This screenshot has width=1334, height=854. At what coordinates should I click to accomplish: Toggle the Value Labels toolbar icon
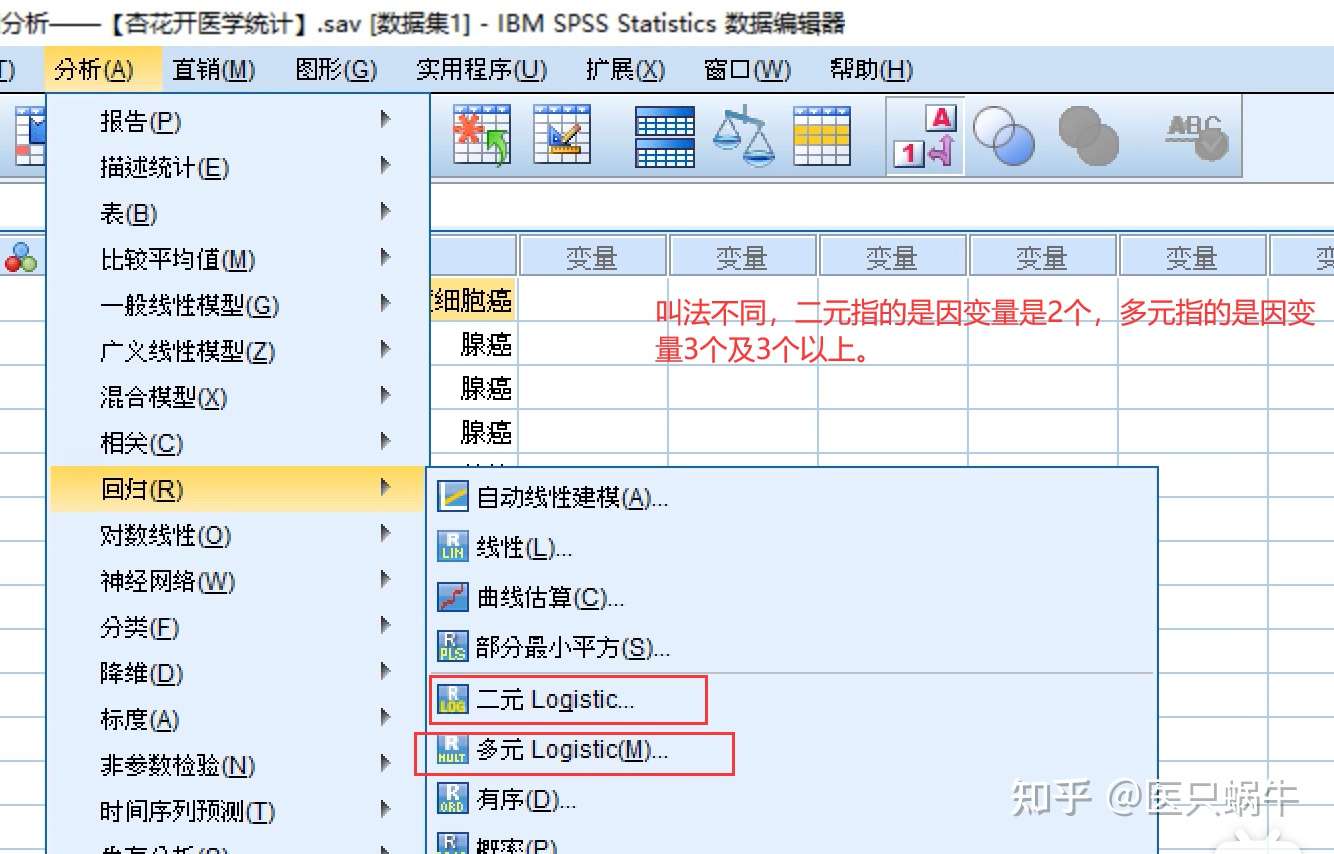[925, 136]
